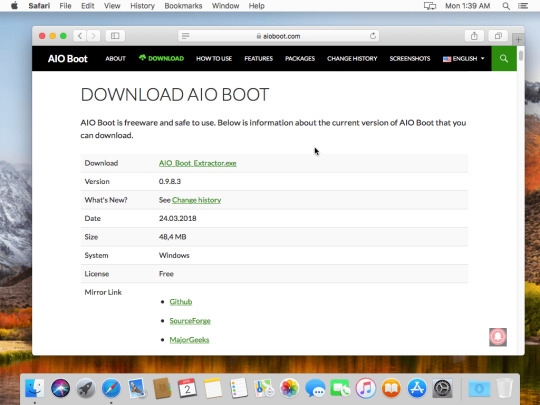The height and width of the screenshot is (405, 540).
Task: Open Contacts from the Dock
Action: tap(162, 388)
